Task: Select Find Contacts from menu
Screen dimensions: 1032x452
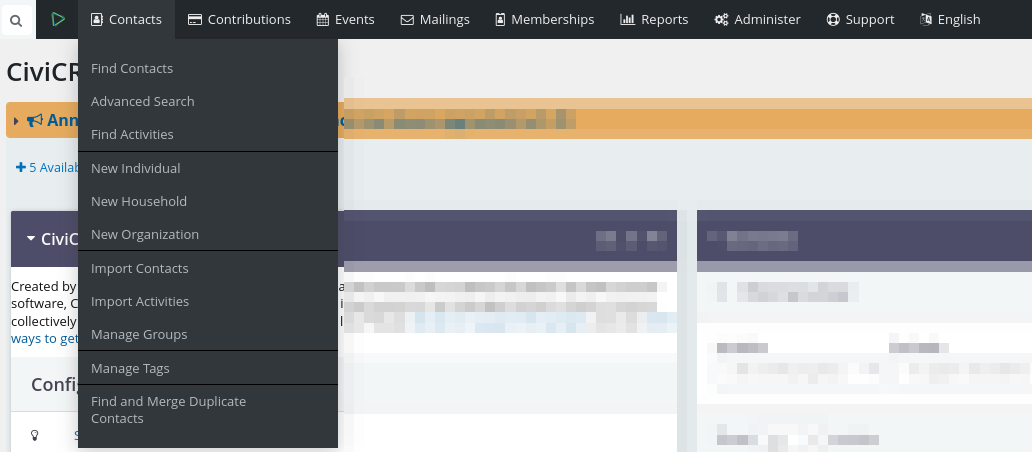Action: point(132,68)
